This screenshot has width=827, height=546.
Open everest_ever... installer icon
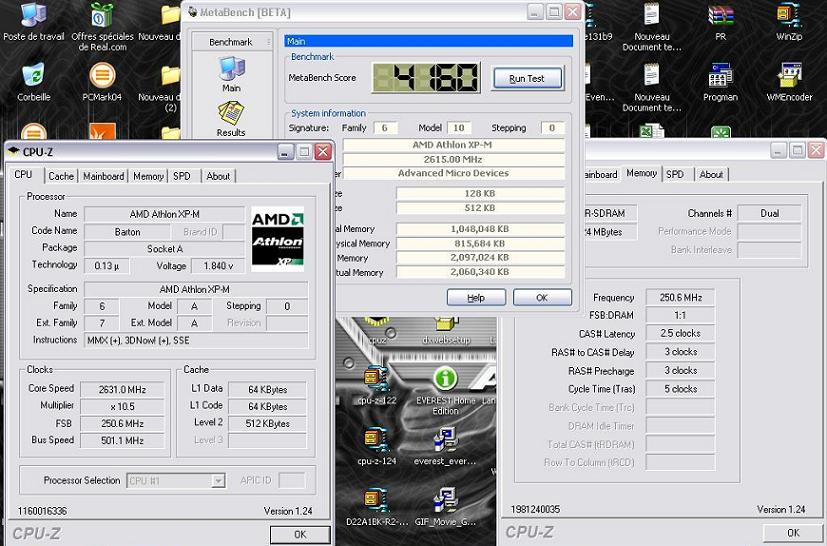(x=445, y=446)
